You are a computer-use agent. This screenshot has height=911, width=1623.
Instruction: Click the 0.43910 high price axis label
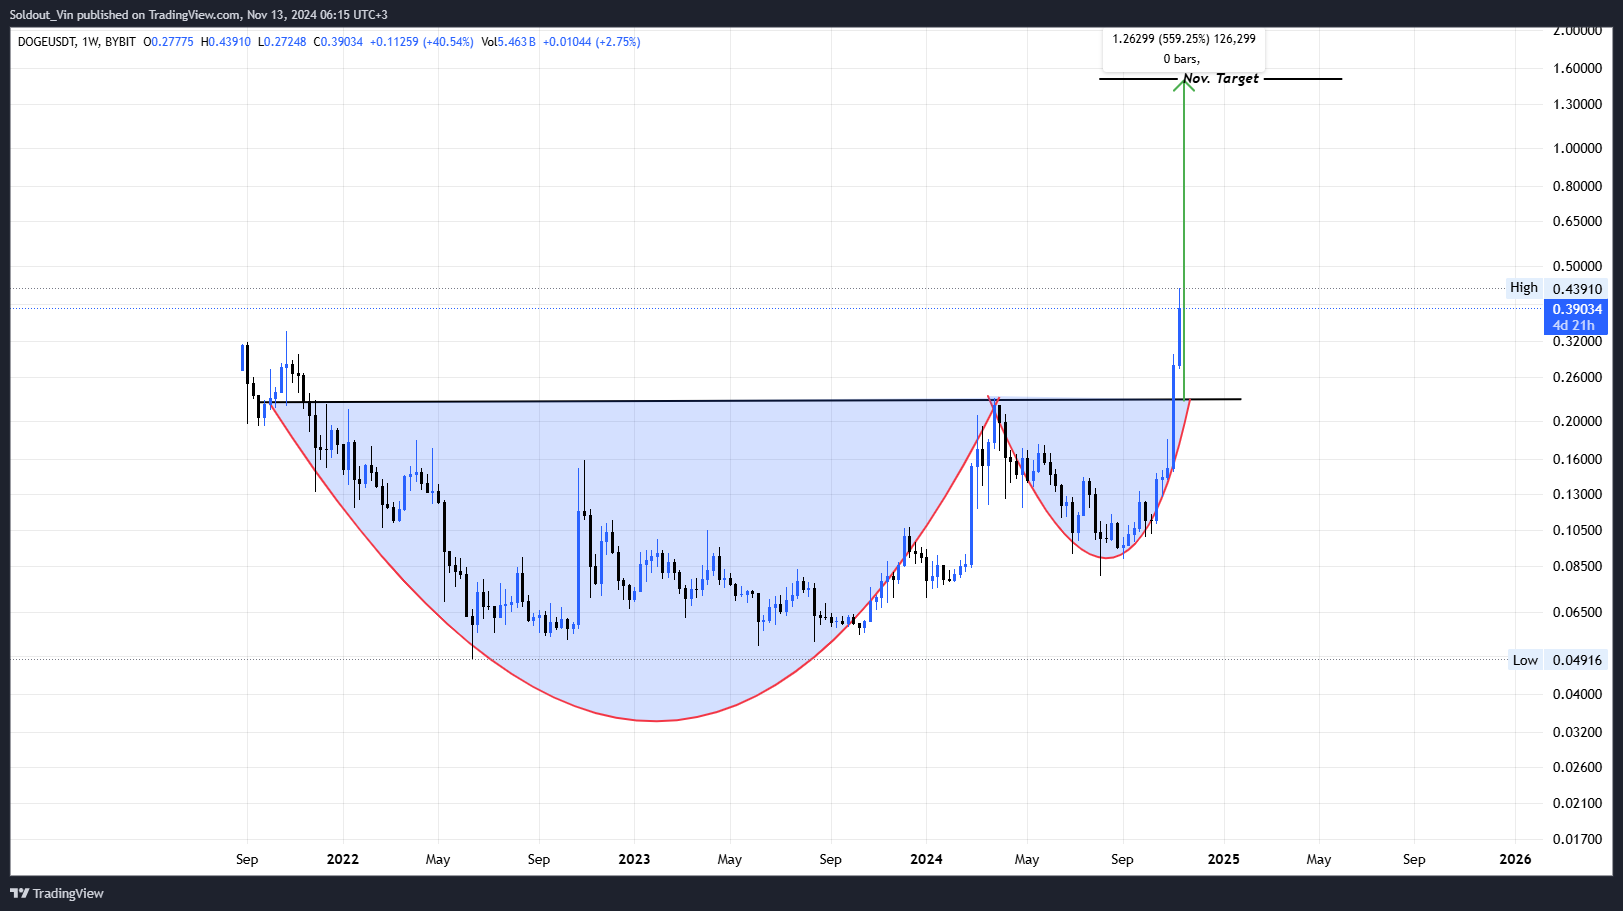click(x=1577, y=289)
